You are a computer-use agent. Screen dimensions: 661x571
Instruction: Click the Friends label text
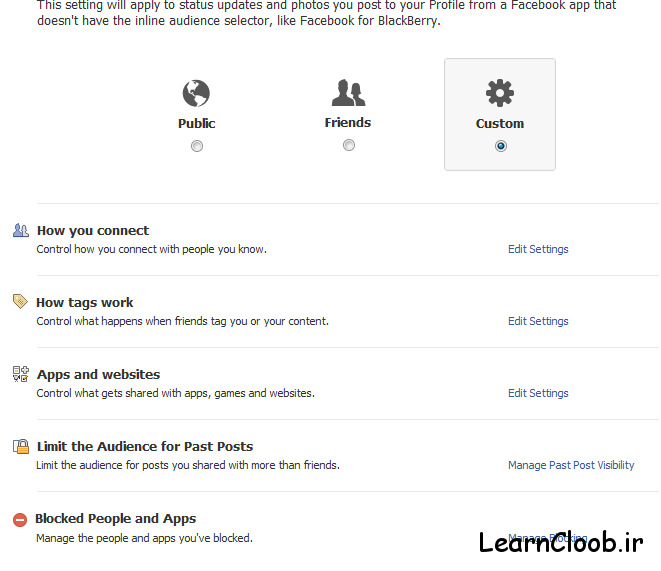[x=348, y=123]
